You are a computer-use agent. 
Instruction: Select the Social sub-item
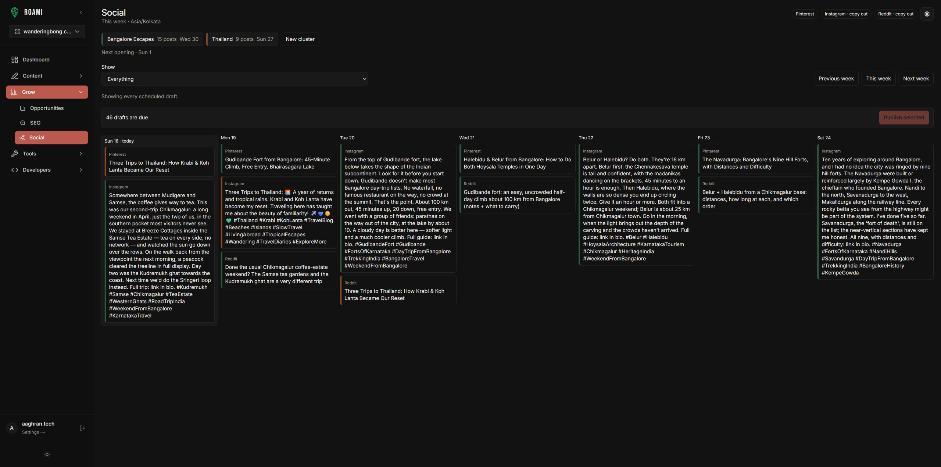[51, 137]
